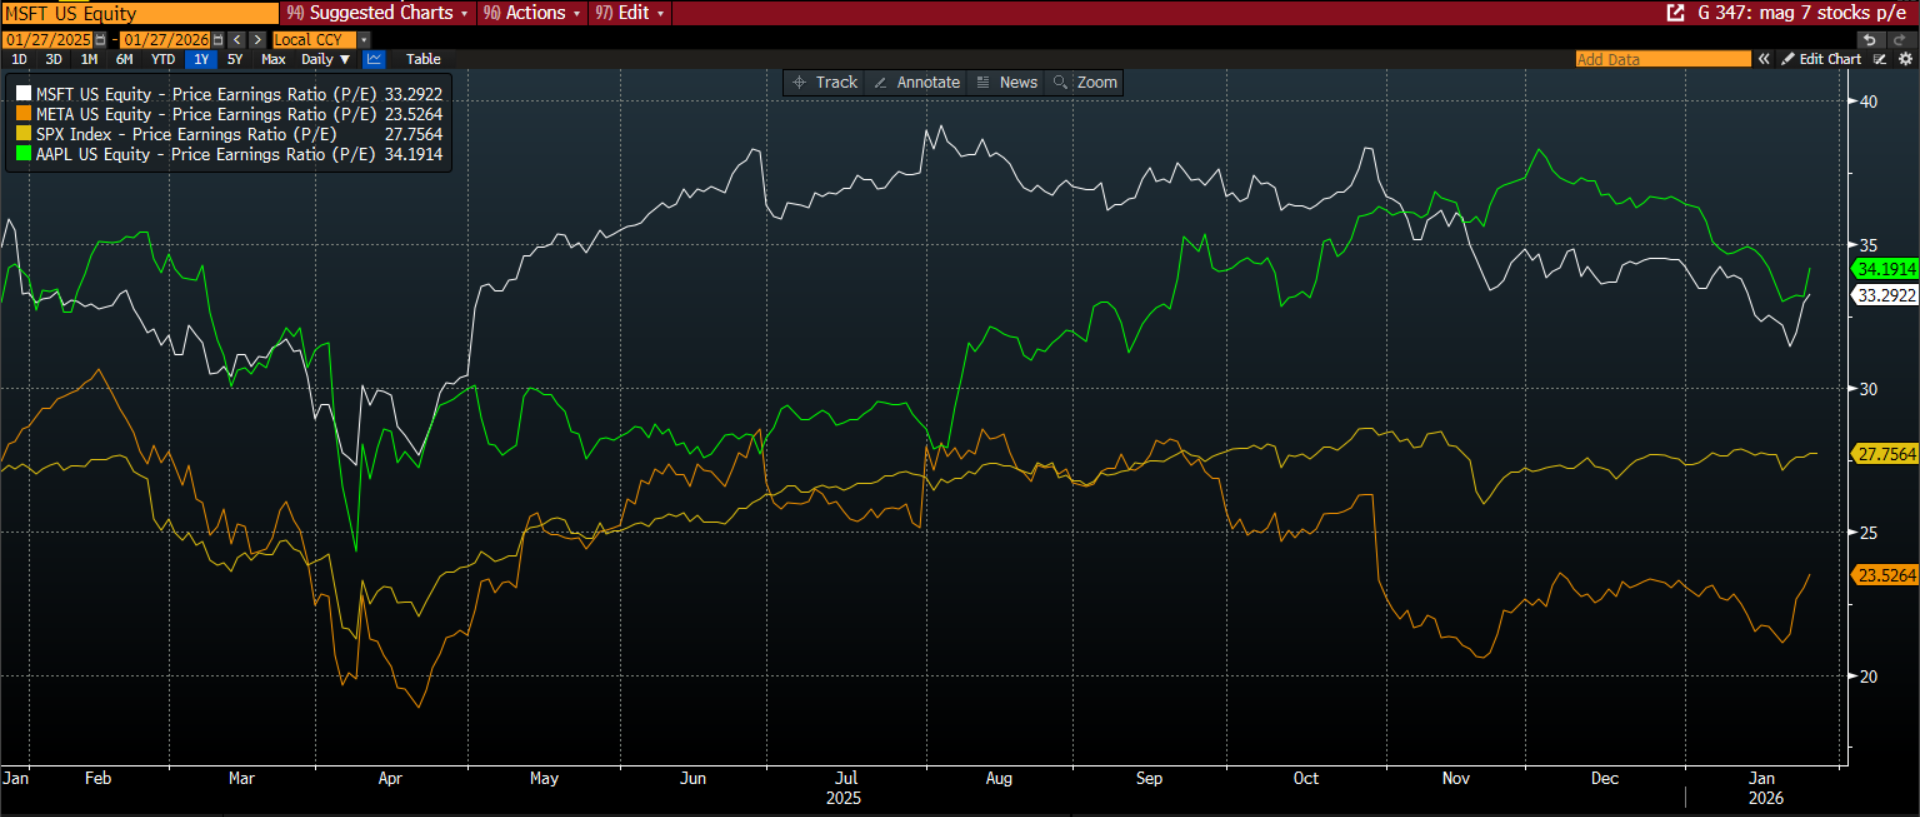This screenshot has height=817, width=1920.
Task: Click the line chart view icon
Action: 374,59
